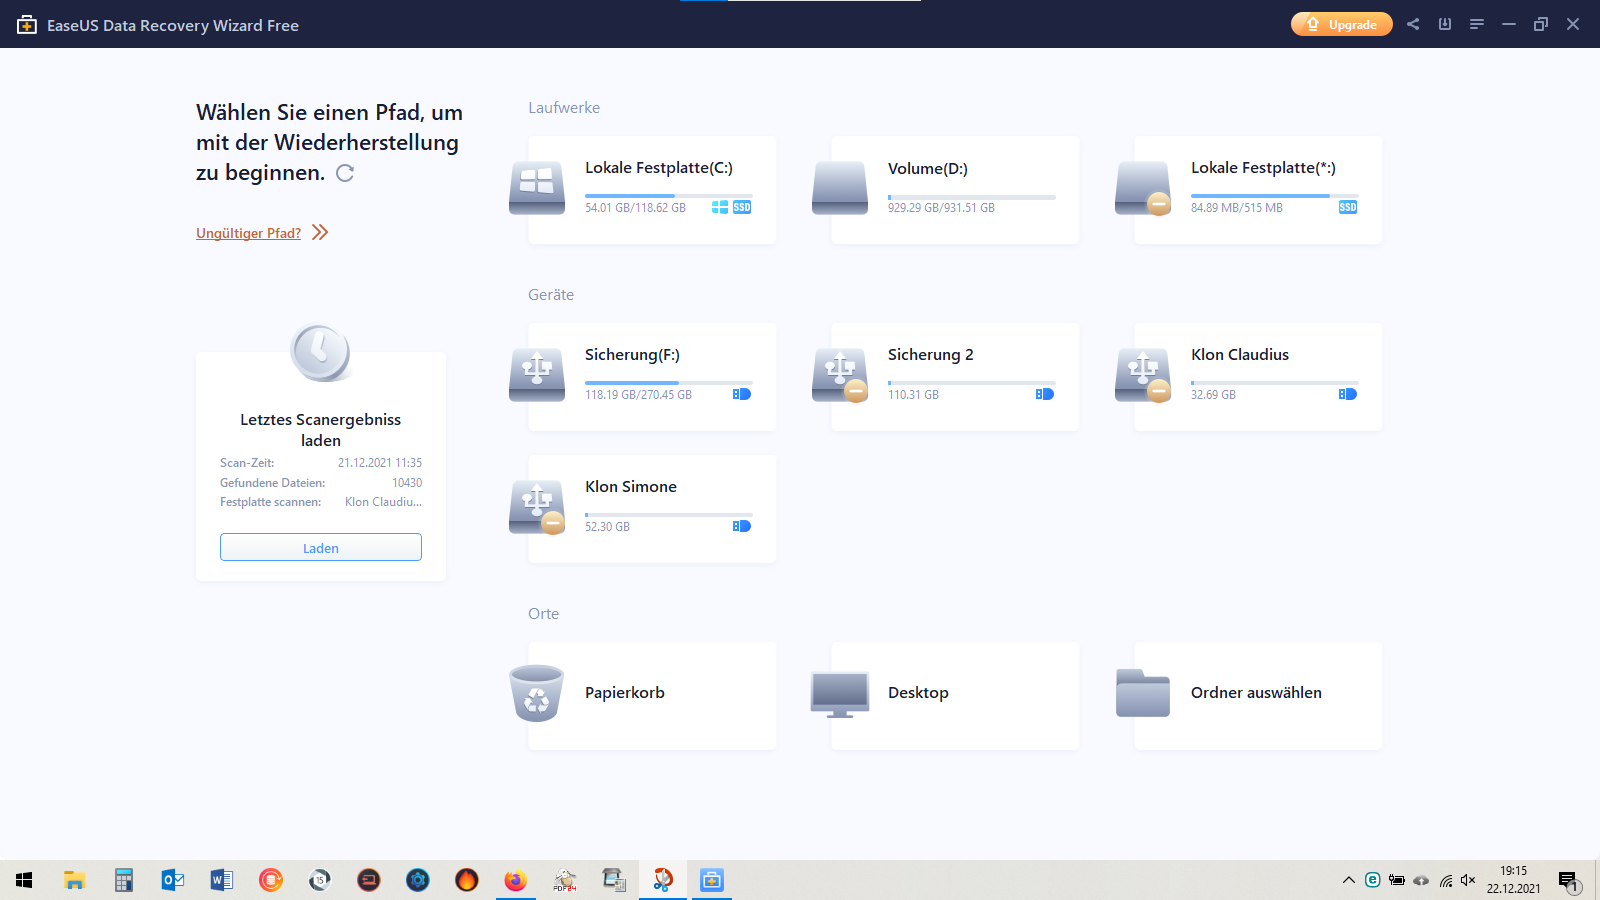This screenshot has height=900, width=1600.
Task: Choose the Volume(D:) drive
Action: [x=955, y=190]
